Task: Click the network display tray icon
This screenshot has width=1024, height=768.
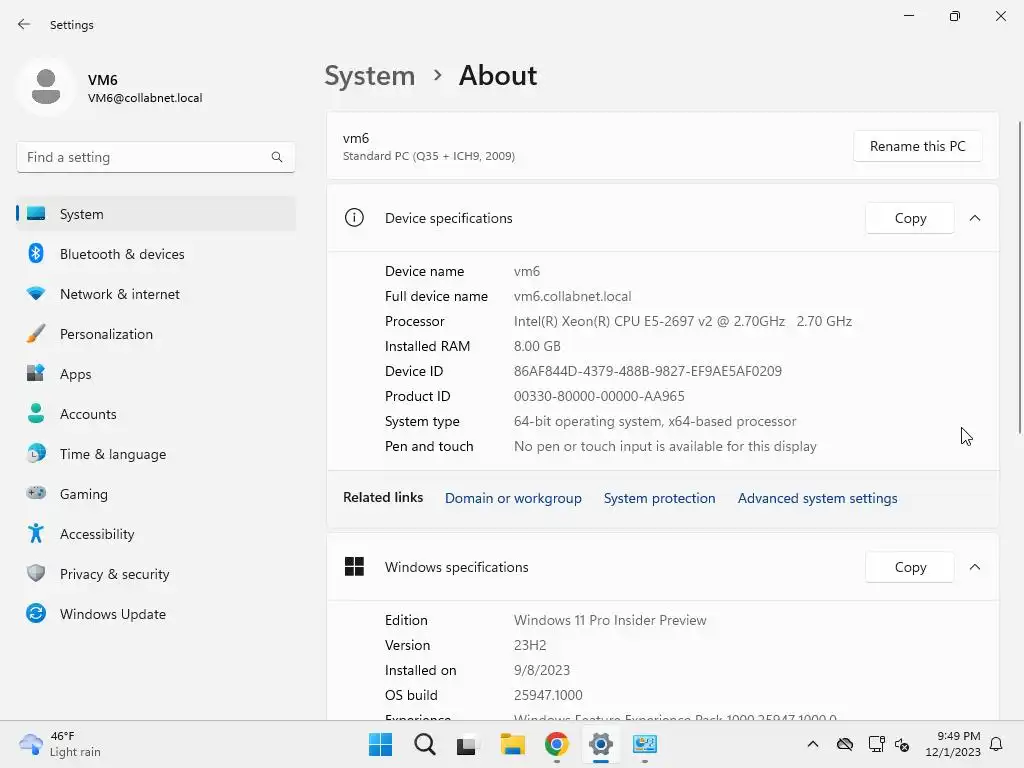Action: click(876, 744)
